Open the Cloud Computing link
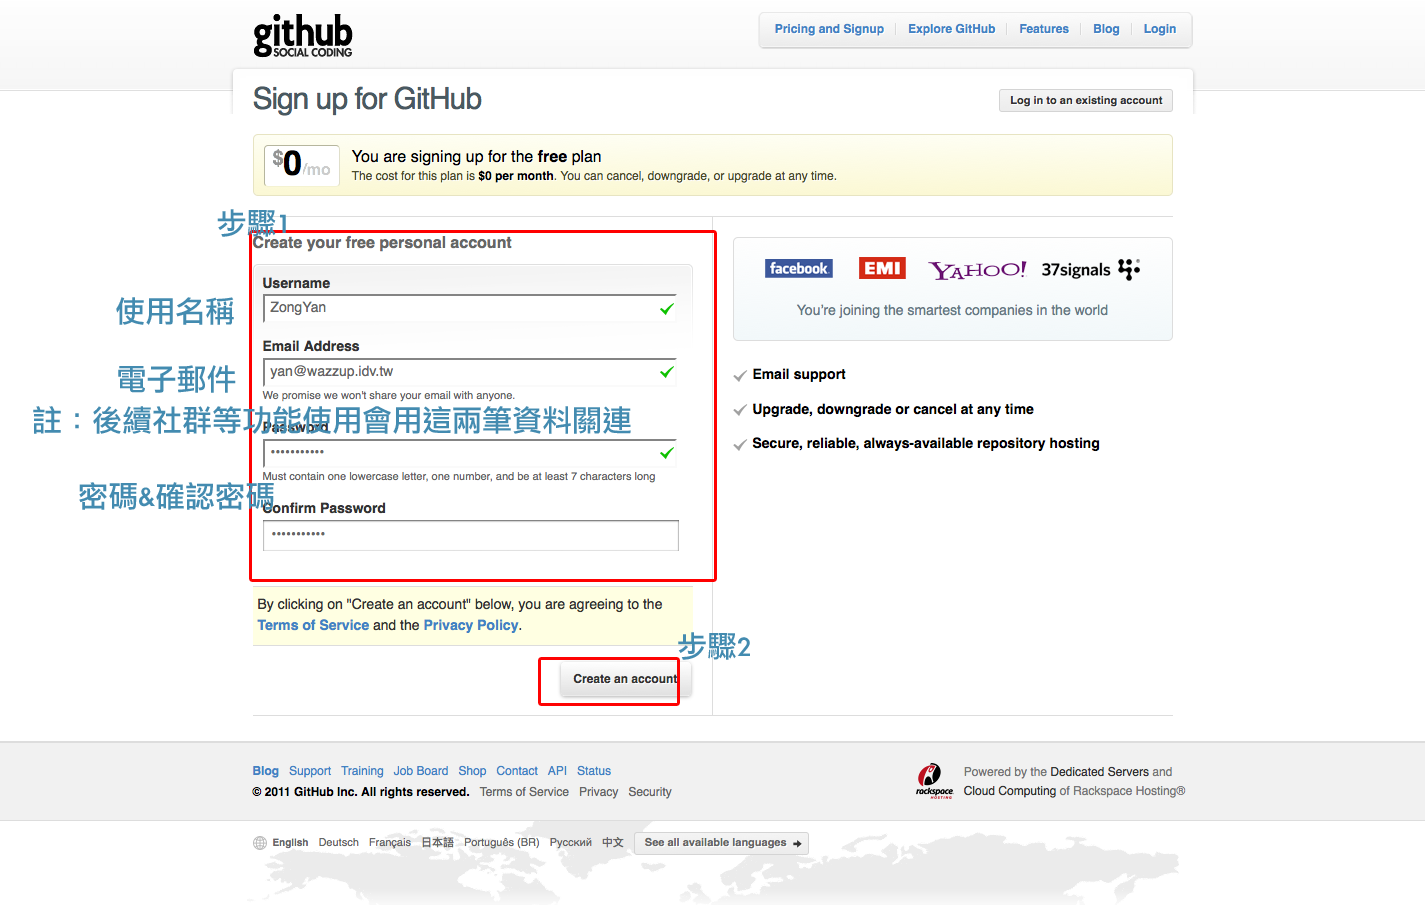Viewport: 1425px width, 905px height. pos(1010,791)
